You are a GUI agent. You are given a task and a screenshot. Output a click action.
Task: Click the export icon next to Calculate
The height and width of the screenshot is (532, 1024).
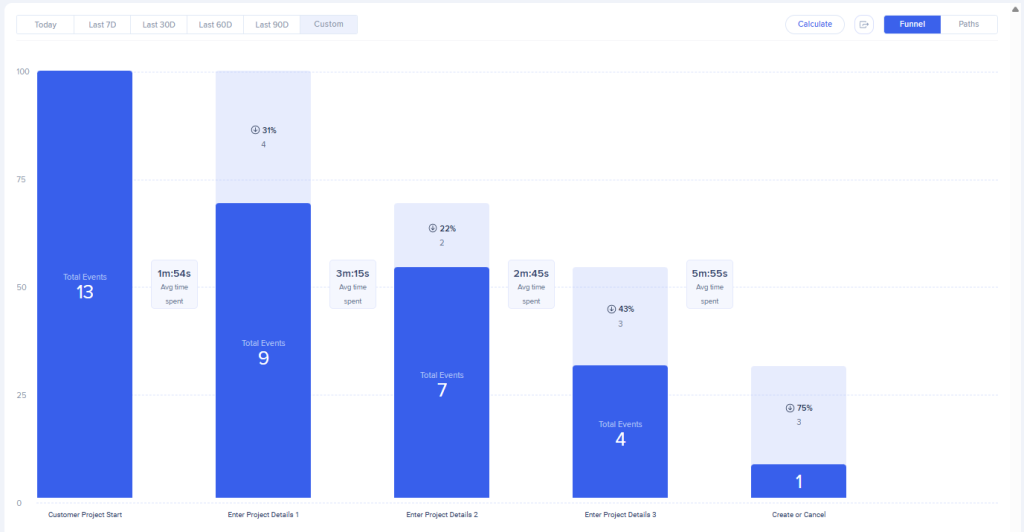point(864,24)
